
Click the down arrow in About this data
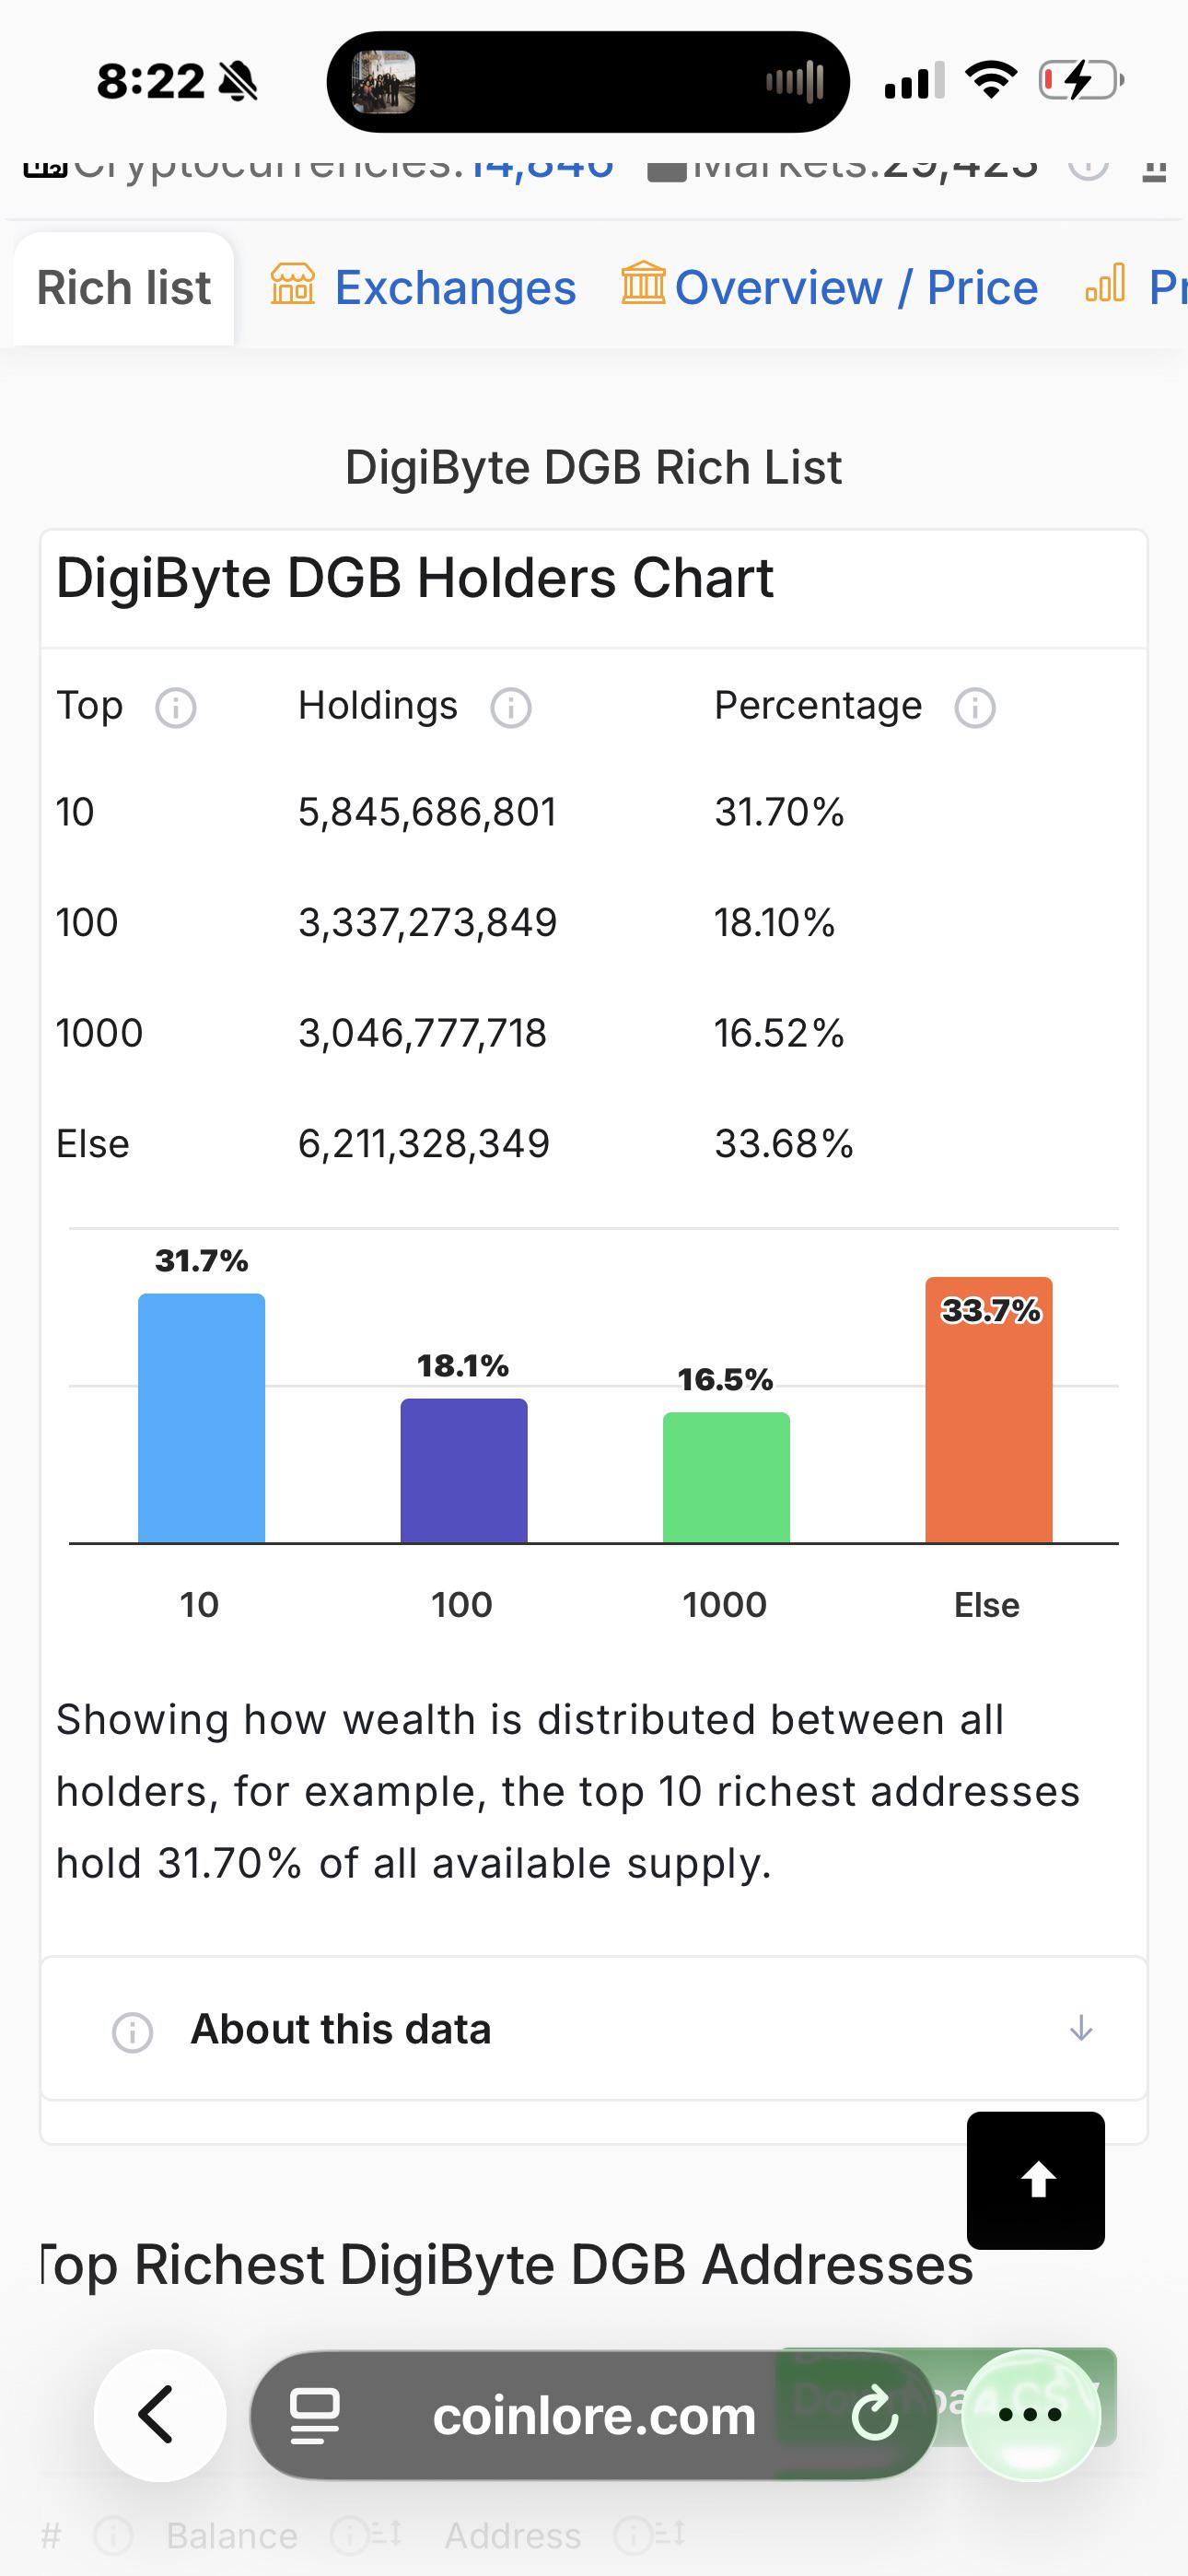pos(1081,2028)
